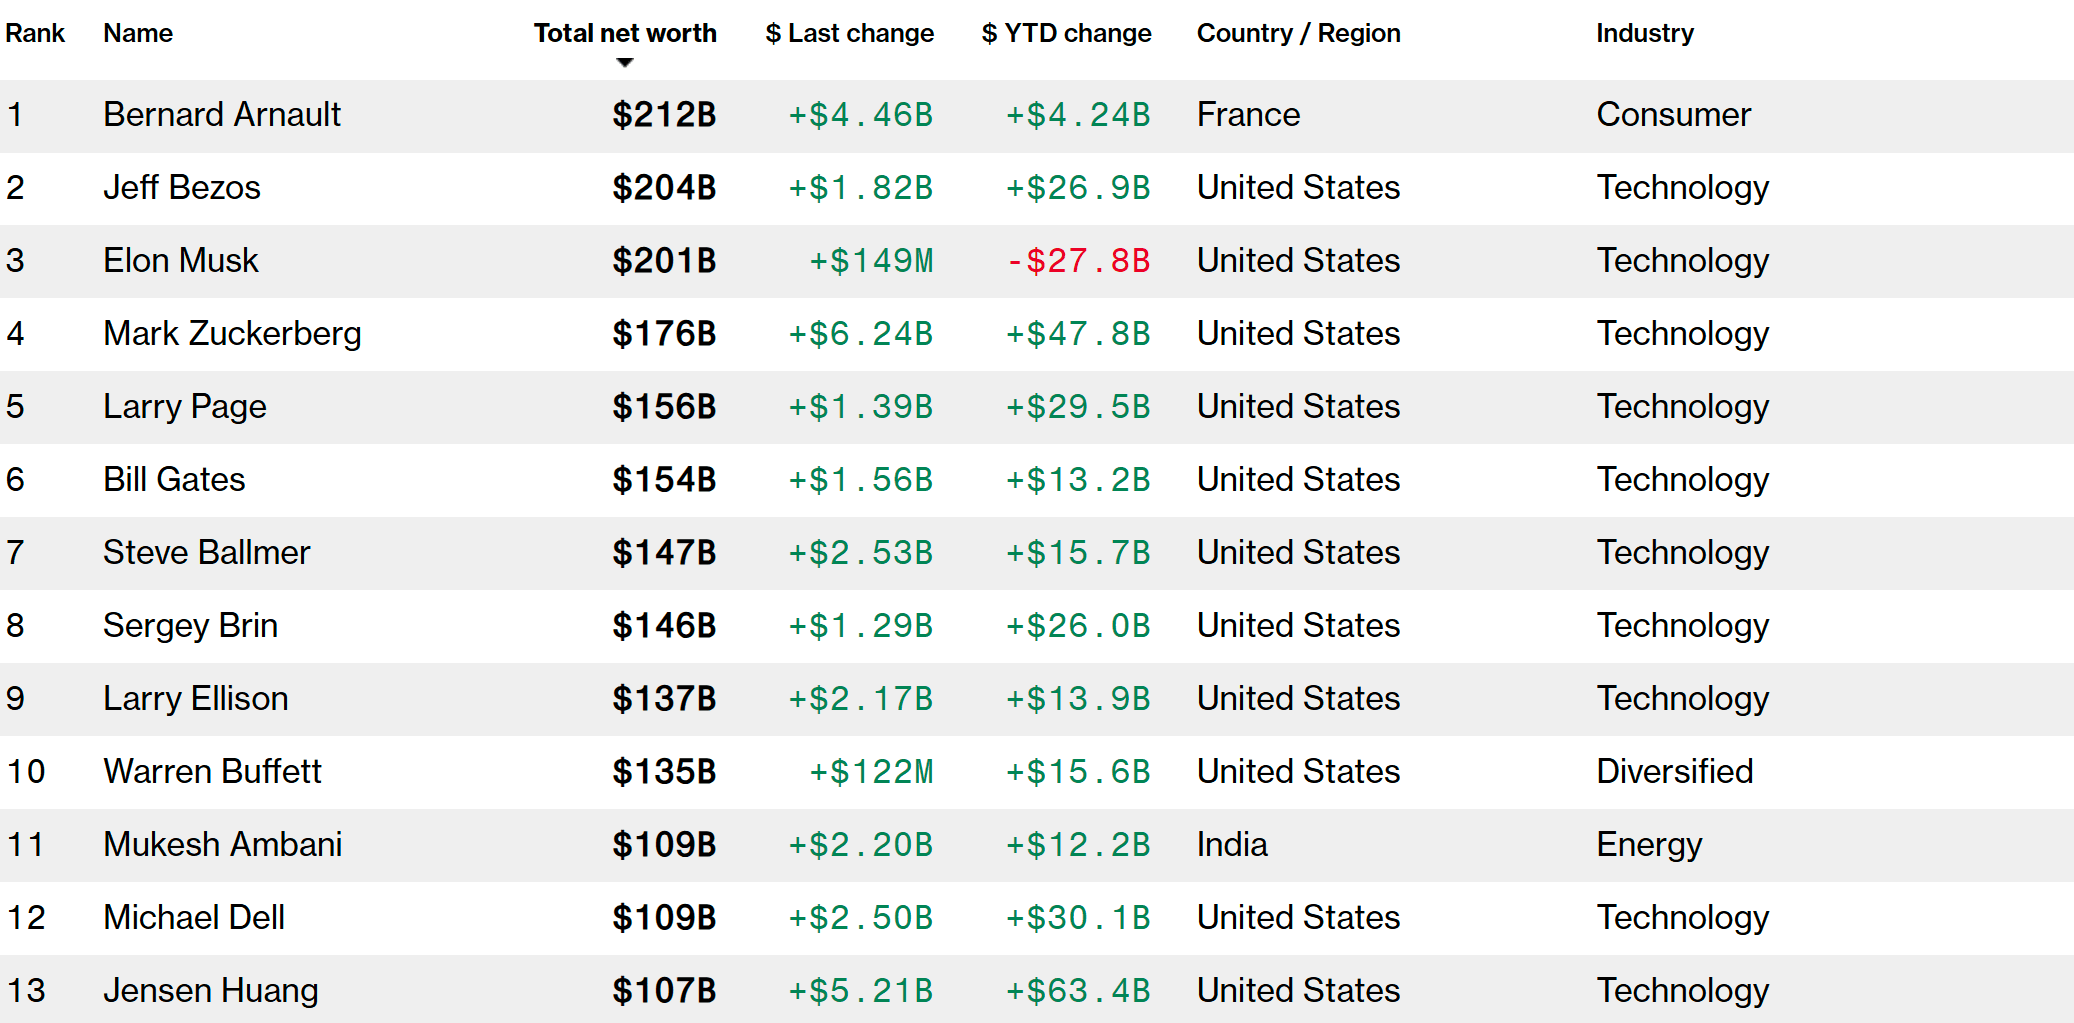Click Michael Dell's $109B net worth

pos(664,918)
